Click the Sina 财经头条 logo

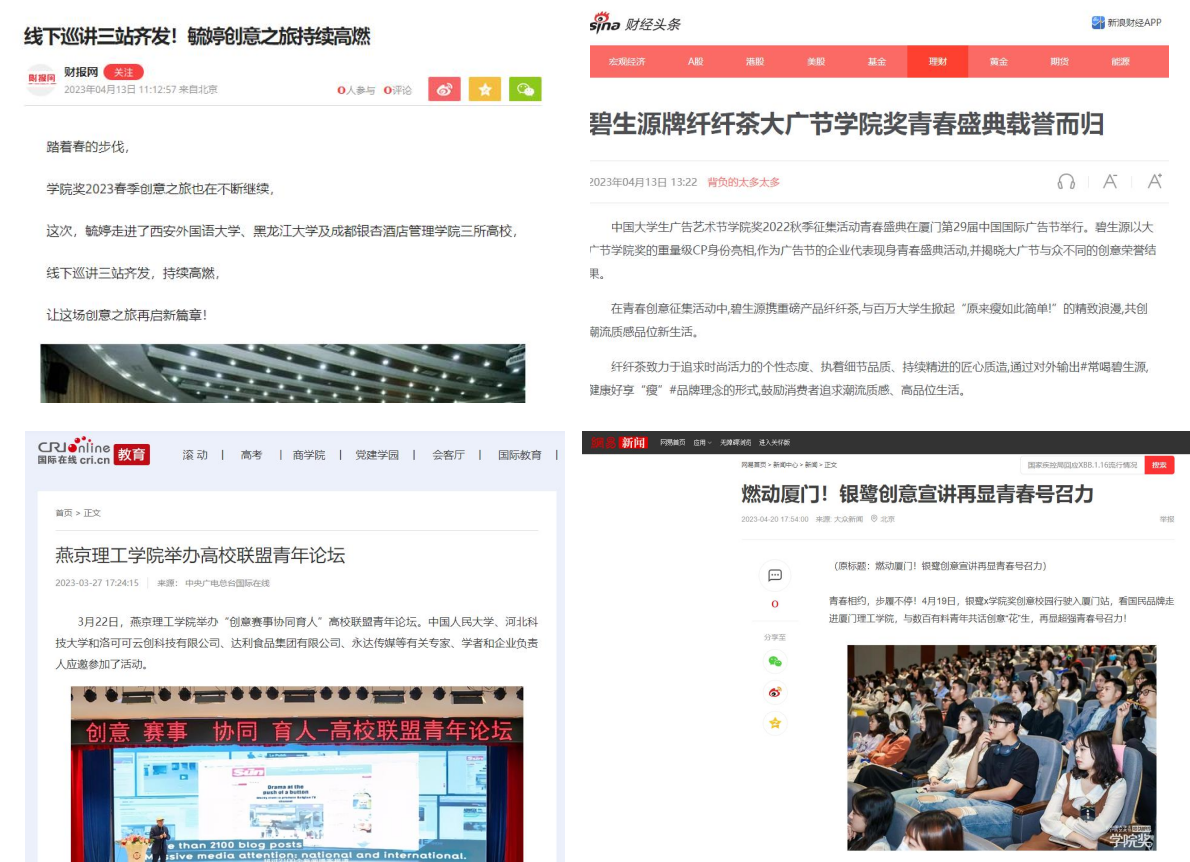[634, 23]
